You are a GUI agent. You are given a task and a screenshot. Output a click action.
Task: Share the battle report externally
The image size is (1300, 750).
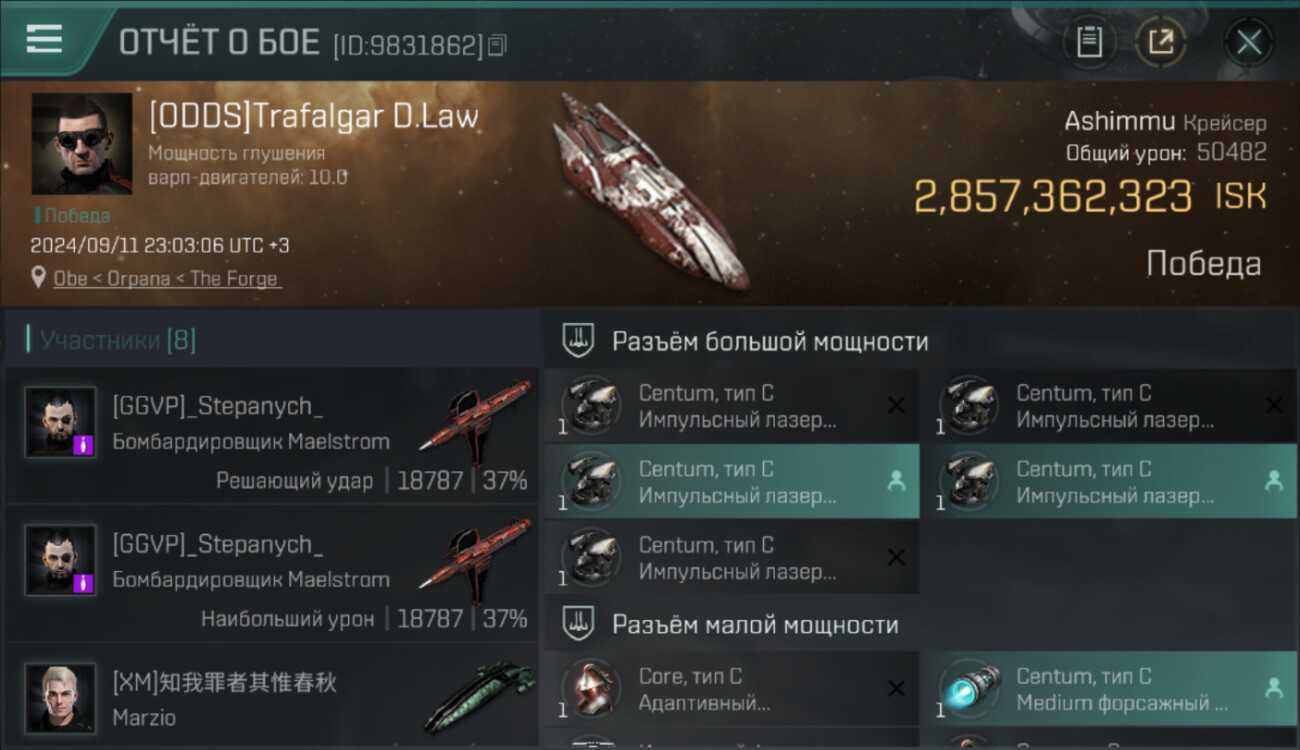(x=1161, y=42)
